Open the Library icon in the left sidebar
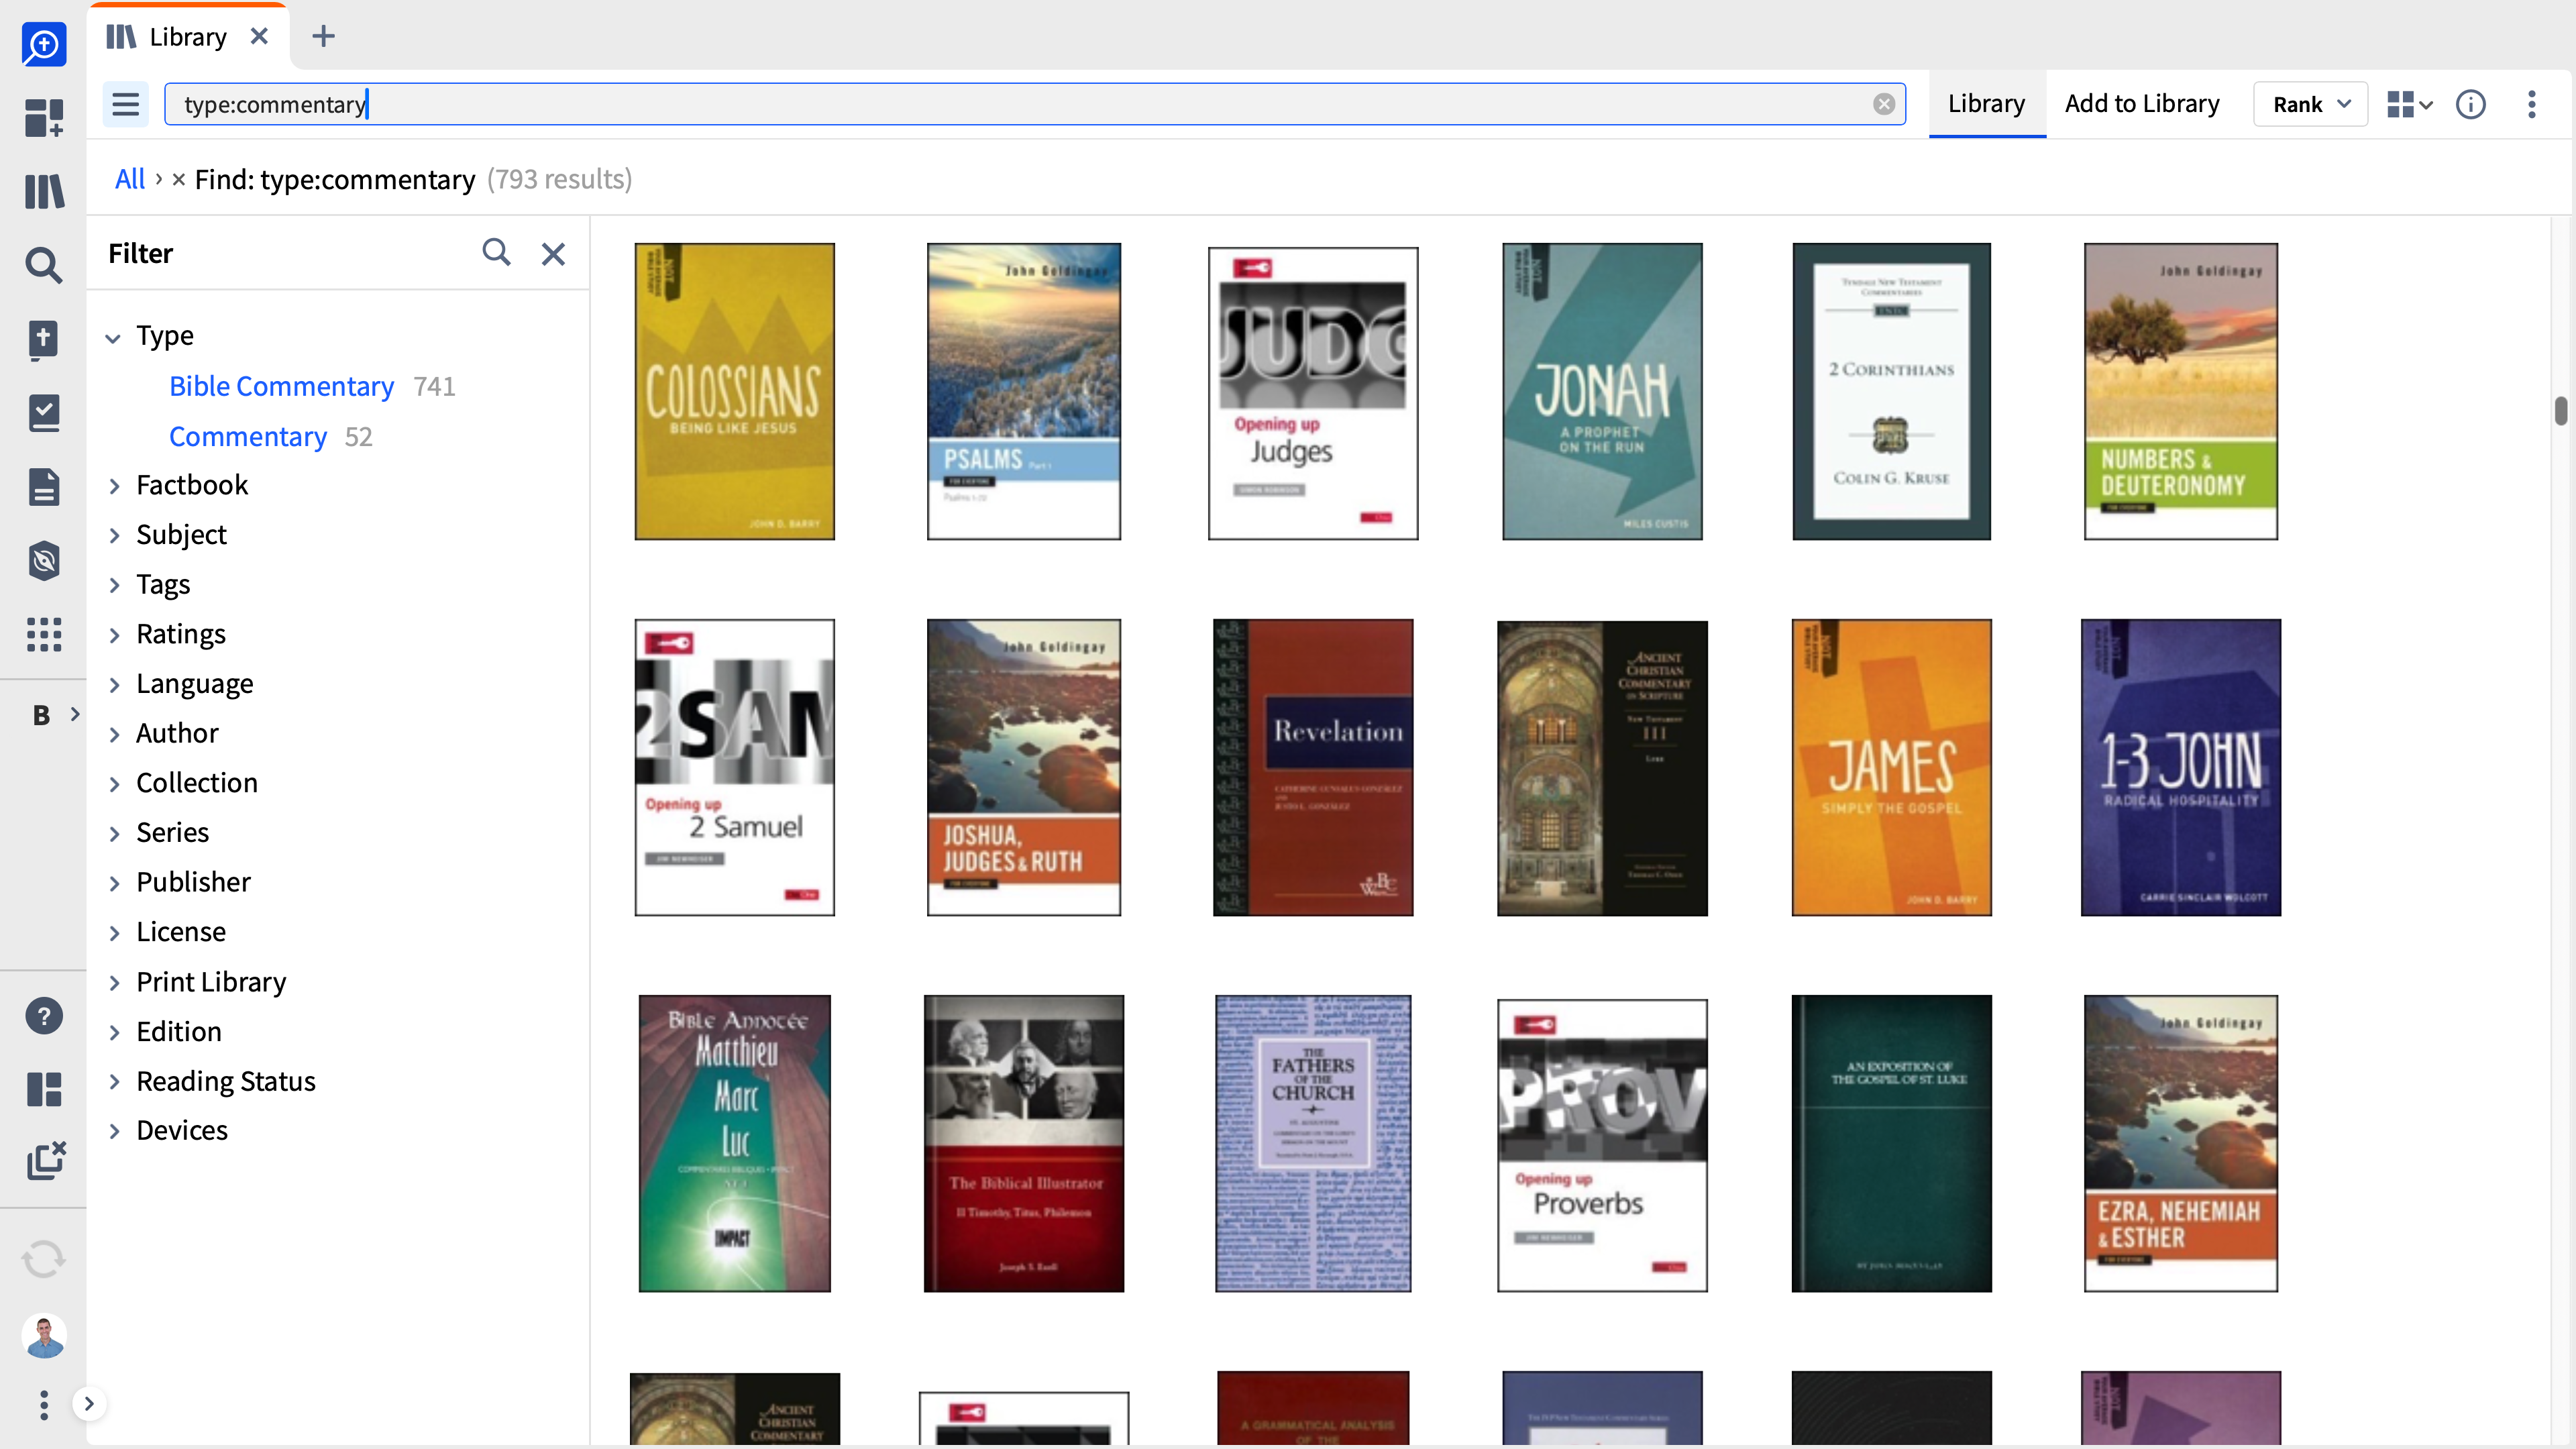Image resolution: width=2576 pixels, height=1449 pixels. 44,191
